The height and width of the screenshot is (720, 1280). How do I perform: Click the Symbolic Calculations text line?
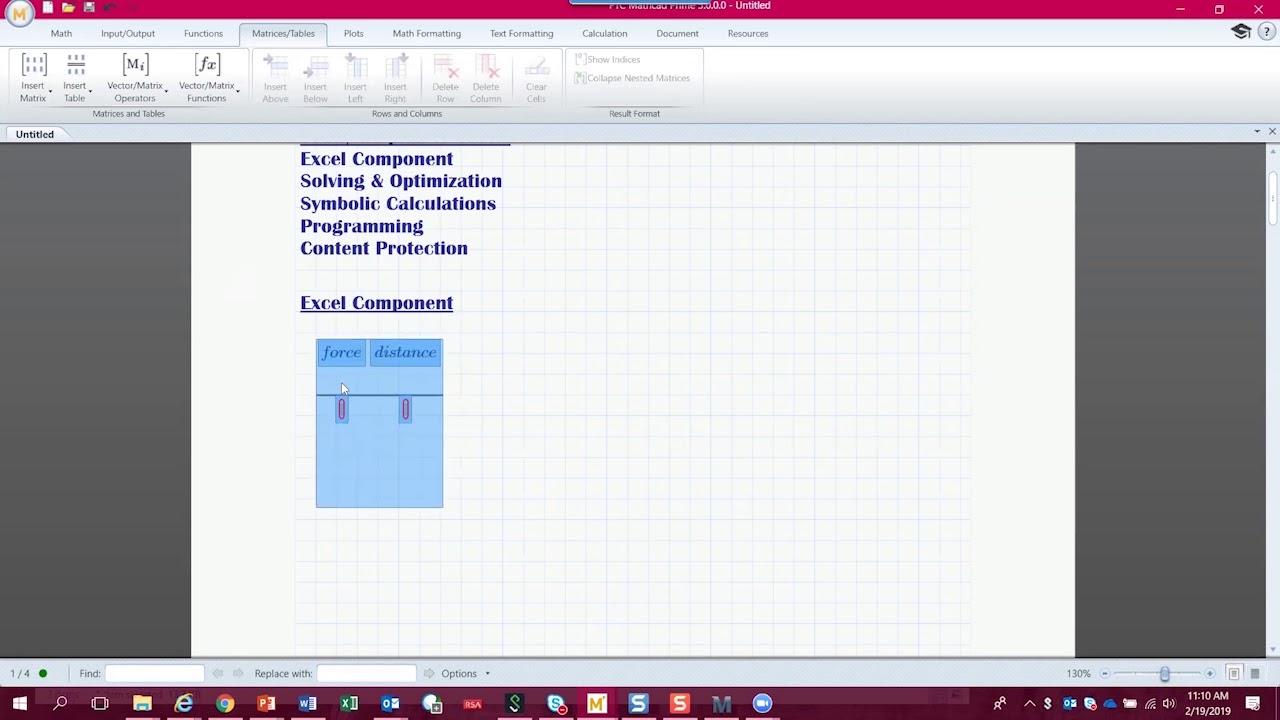click(x=398, y=204)
